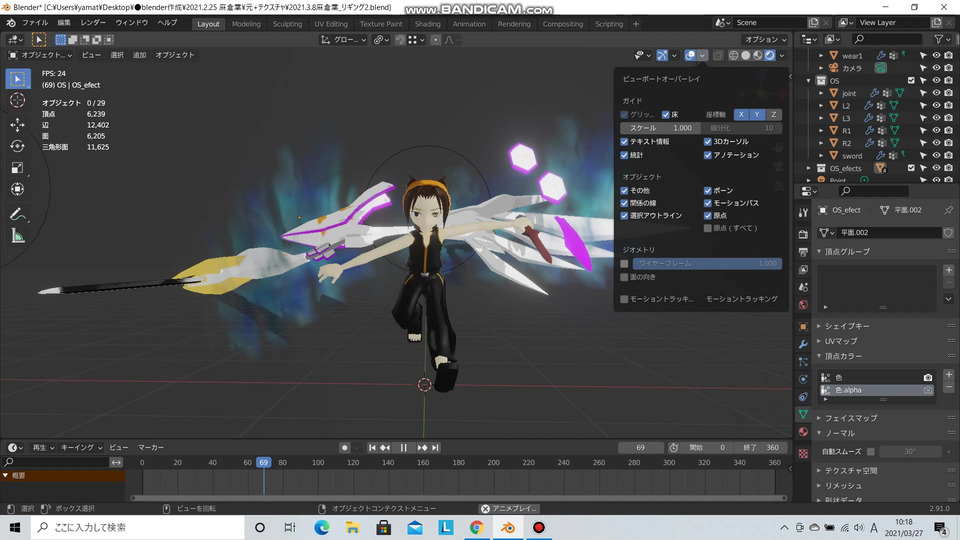
Task: Enable the ワイヤーフレーム geometry checkbox
Action: click(x=624, y=263)
